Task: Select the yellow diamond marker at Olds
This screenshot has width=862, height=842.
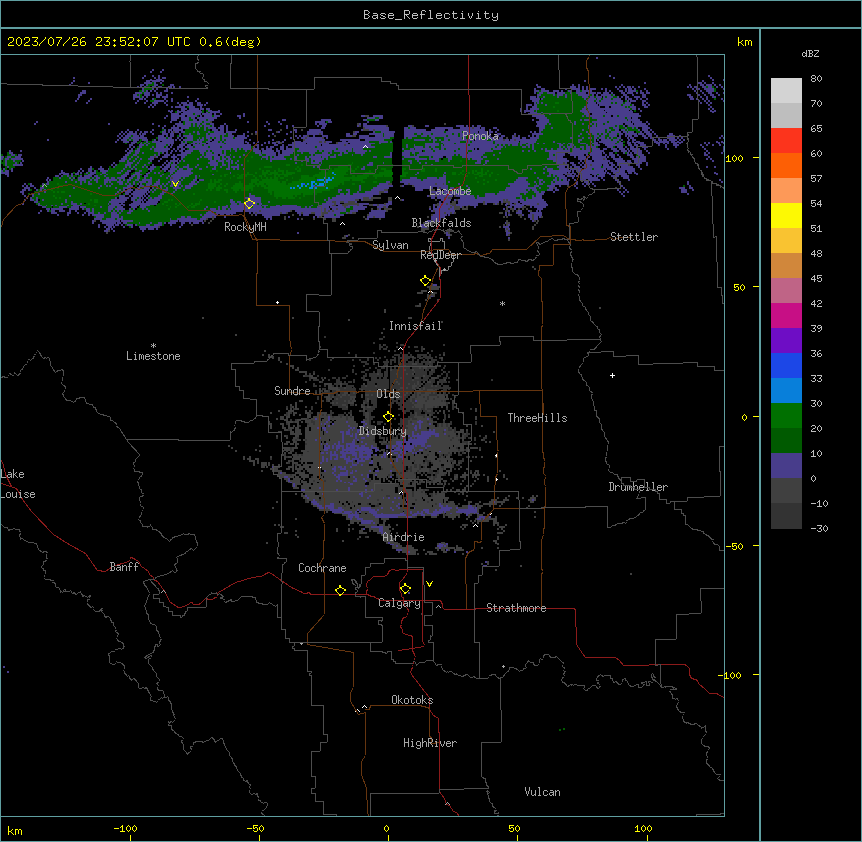Action: (x=388, y=417)
